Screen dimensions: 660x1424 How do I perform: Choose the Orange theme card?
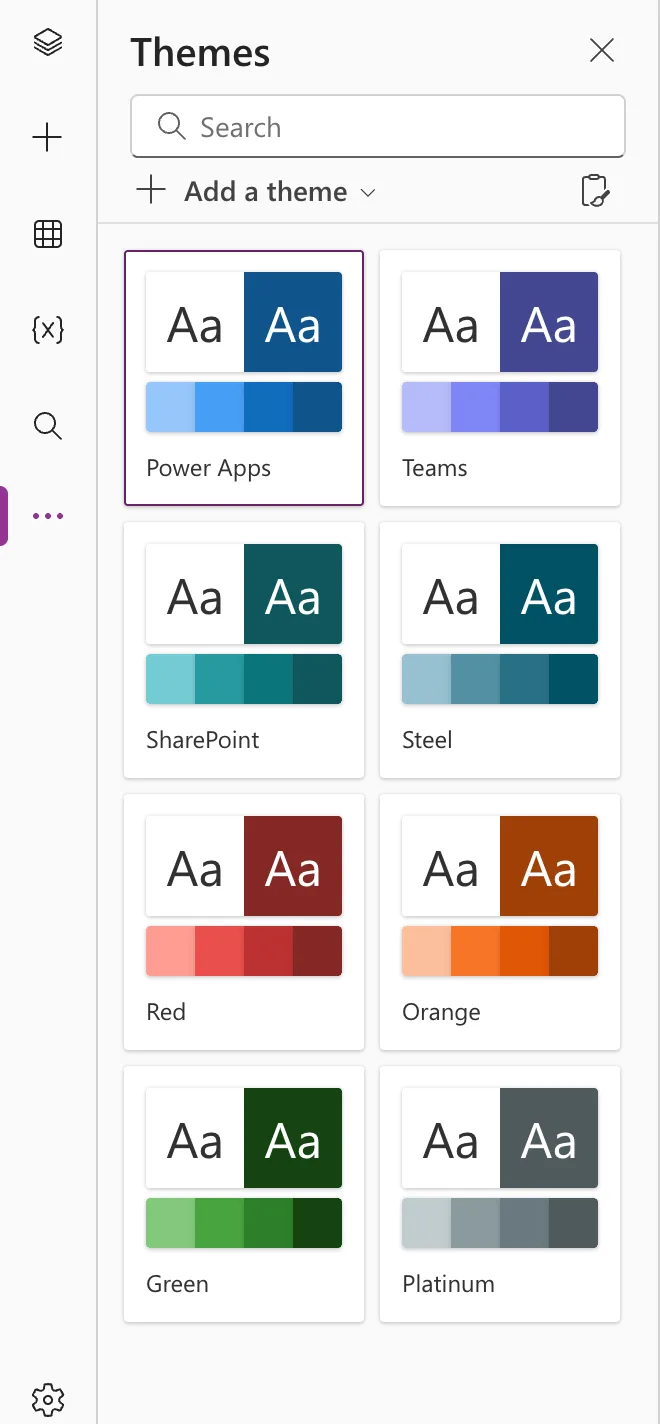pos(500,922)
